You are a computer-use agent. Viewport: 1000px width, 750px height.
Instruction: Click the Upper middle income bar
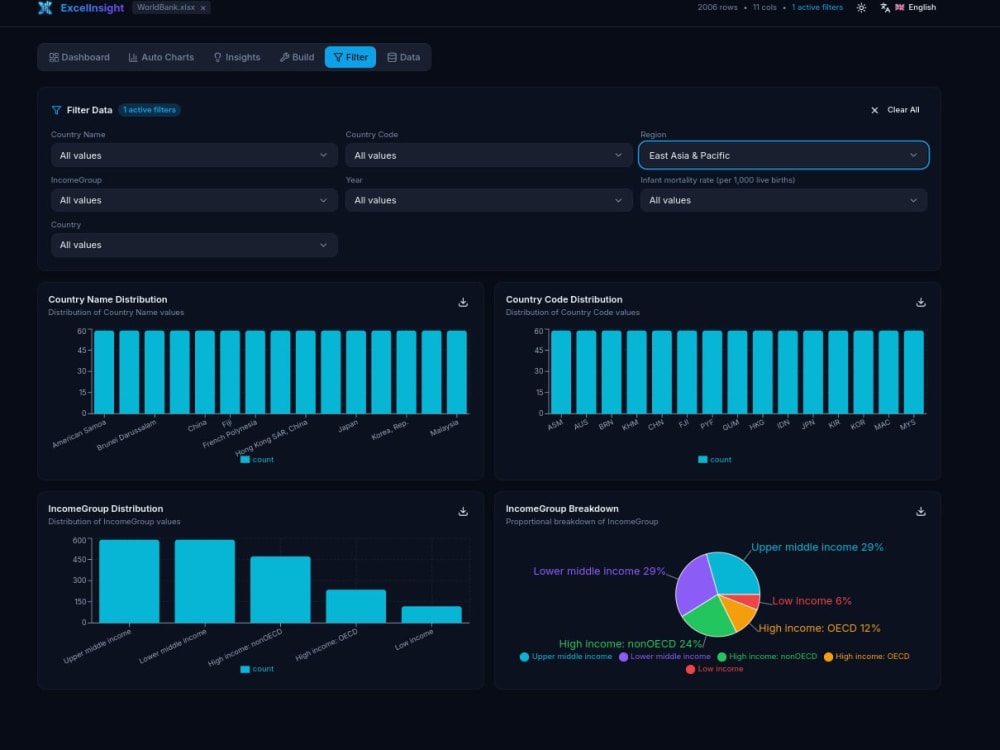pyautogui.click(x=129, y=581)
